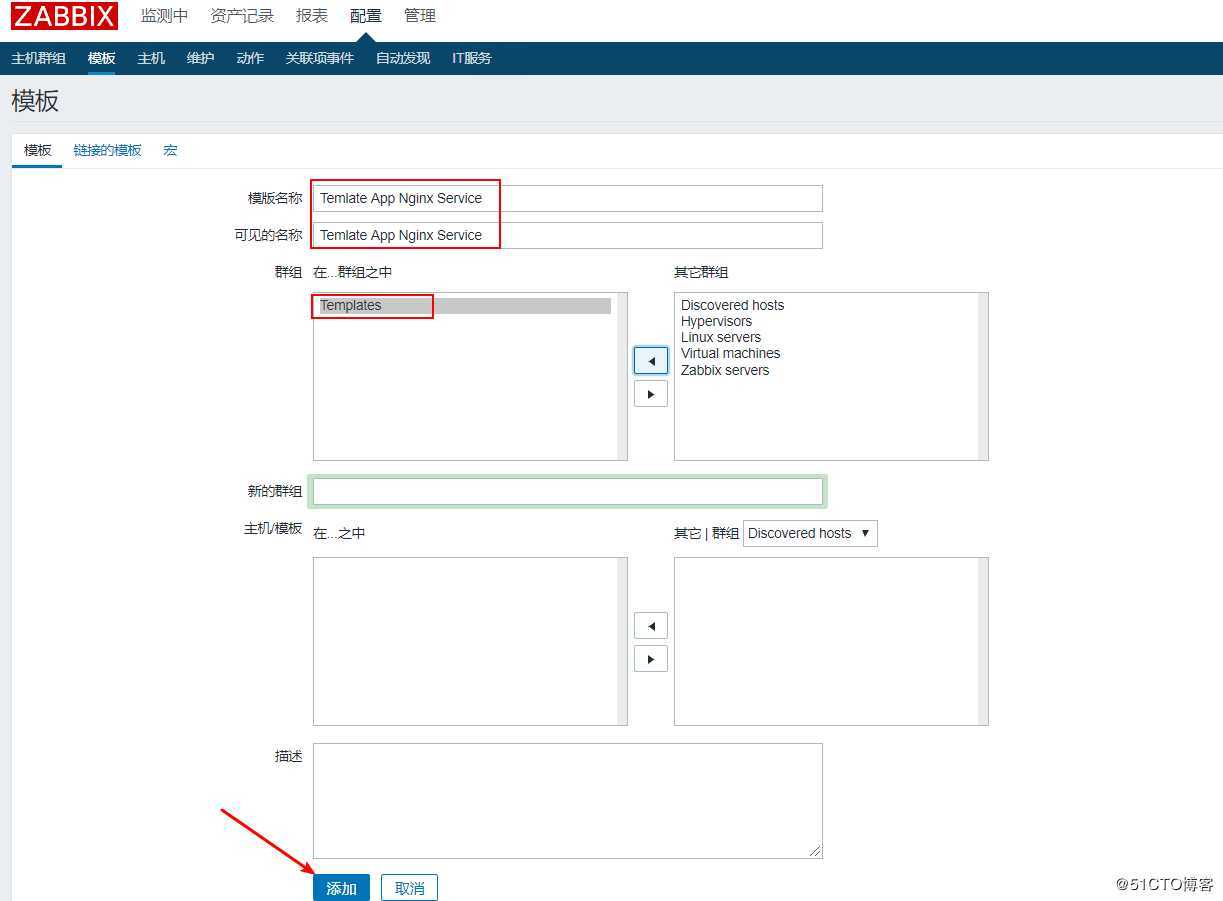Open the 配置 menu
The height and width of the screenshot is (901, 1223).
(x=365, y=15)
